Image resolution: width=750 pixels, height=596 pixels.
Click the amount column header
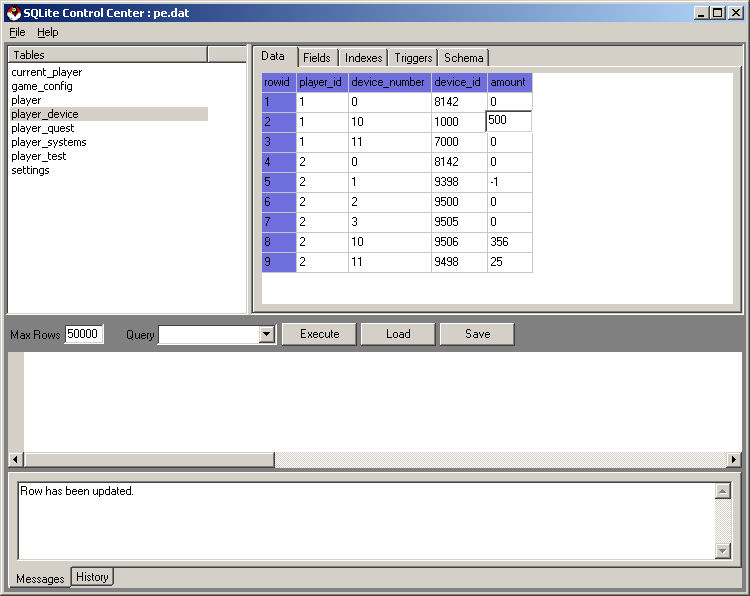[509, 82]
